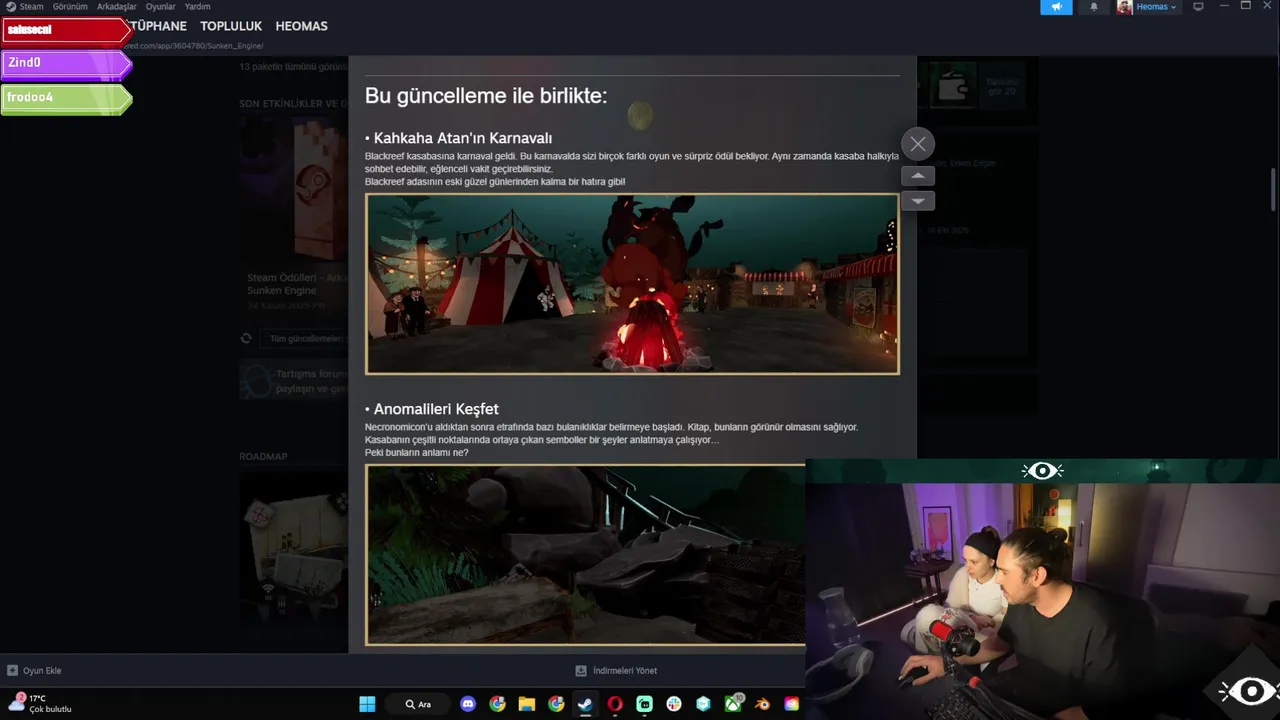Open Discord from the taskbar

(468, 704)
